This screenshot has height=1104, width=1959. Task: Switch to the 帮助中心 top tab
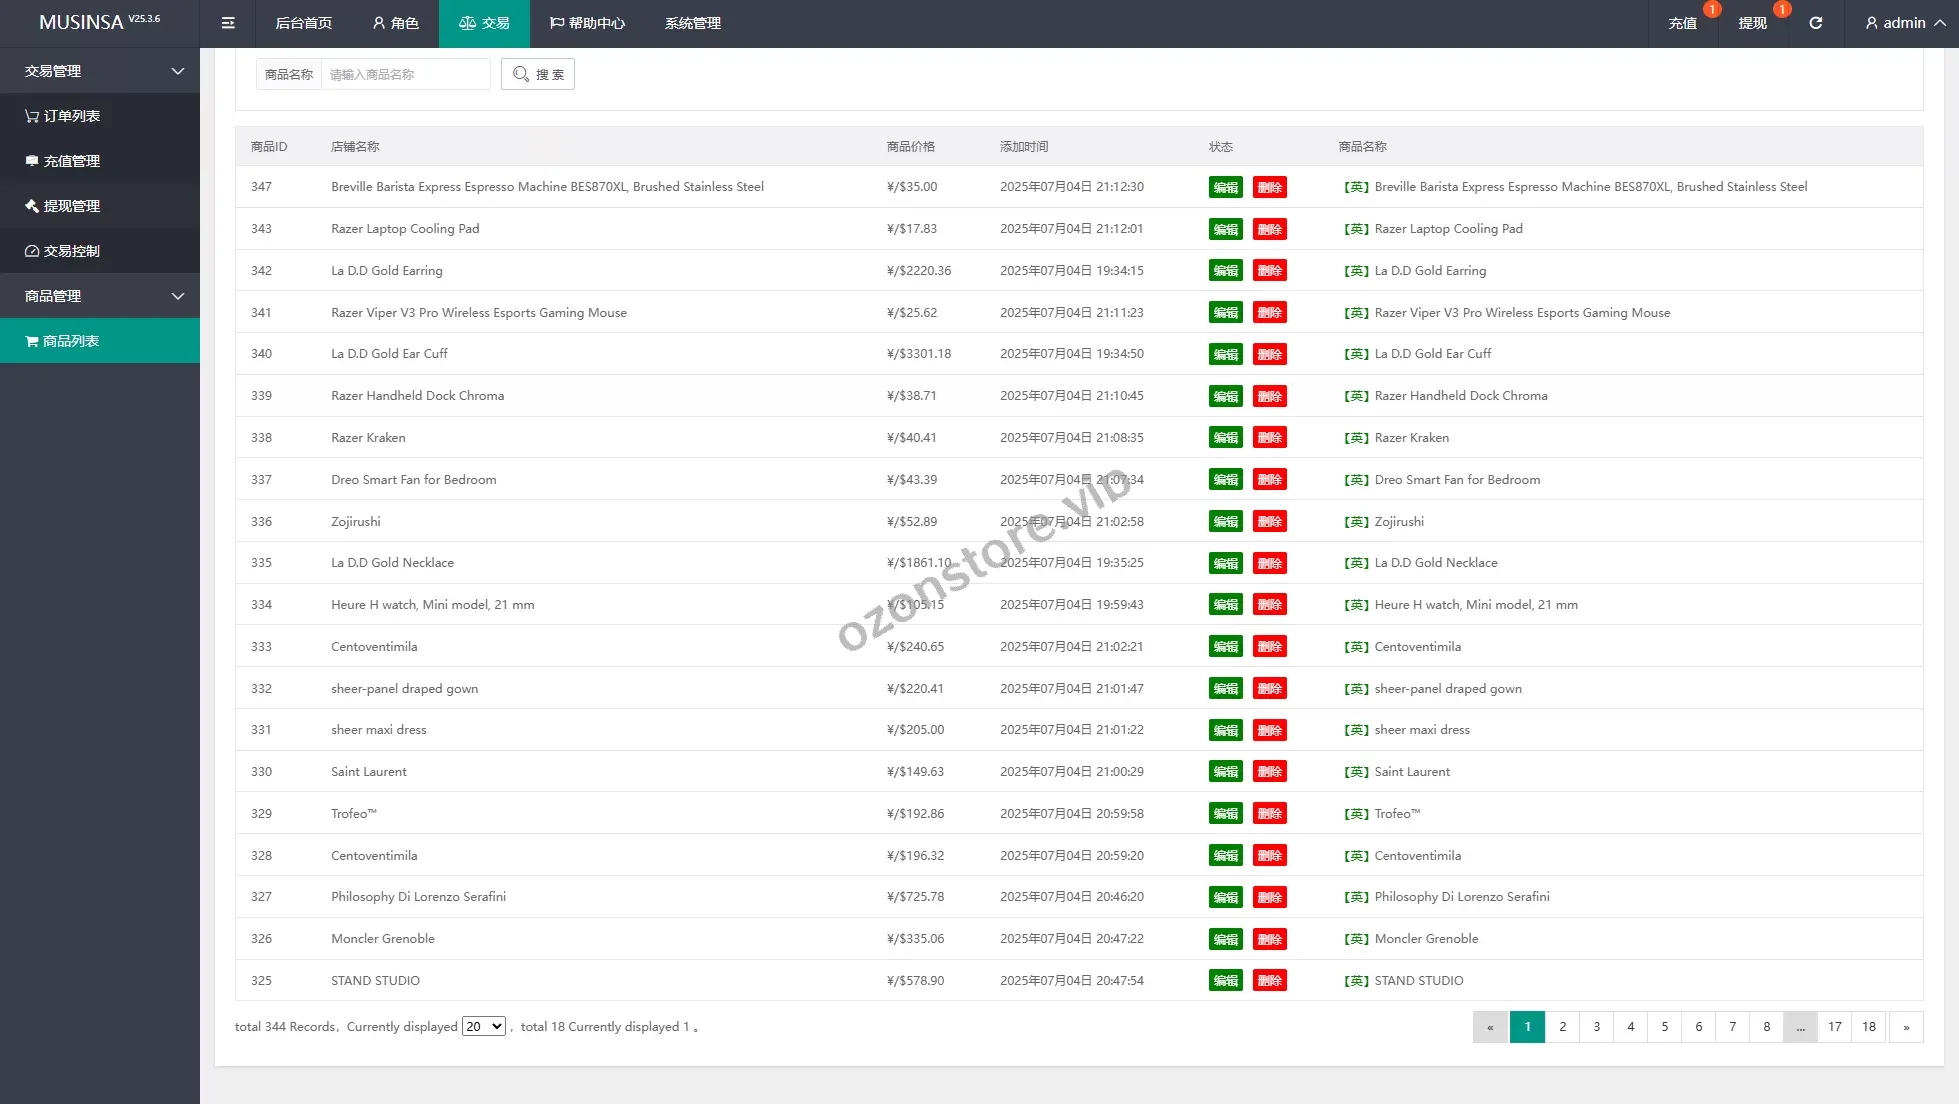(587, 23)
